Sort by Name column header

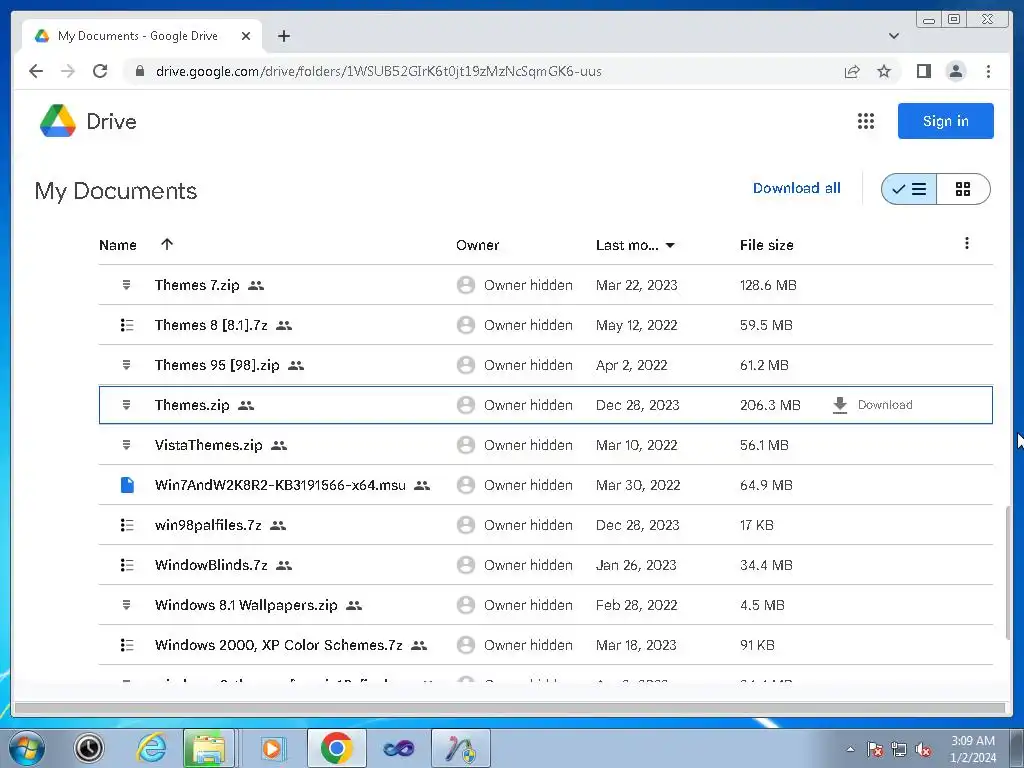click(x=118, y=245)
